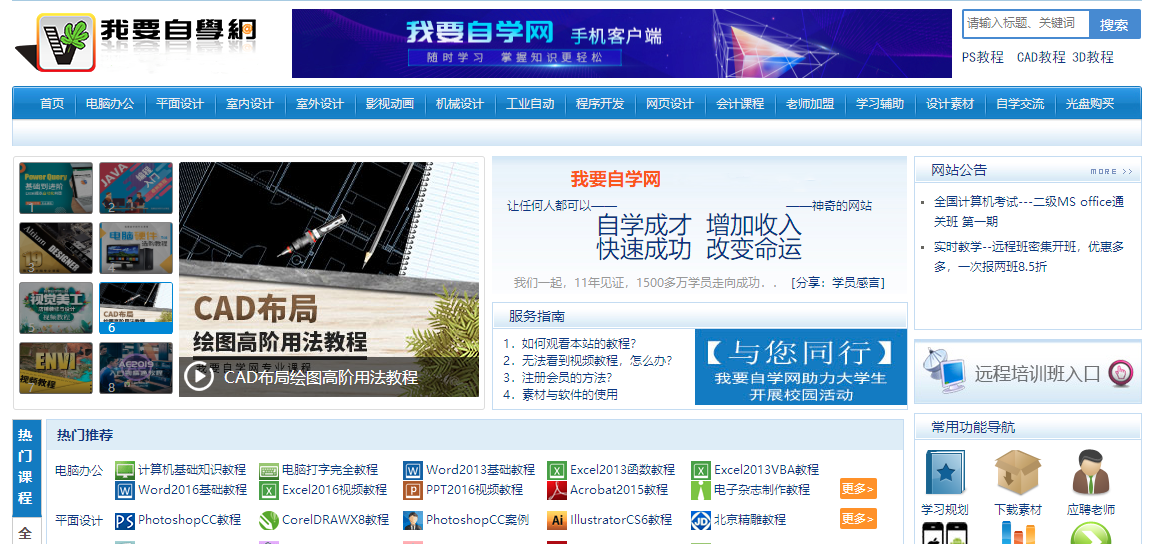Click the Acrobat PDF icon beside Acrobat2015教程
1150x544 pixels.
[x=558, y=490]
